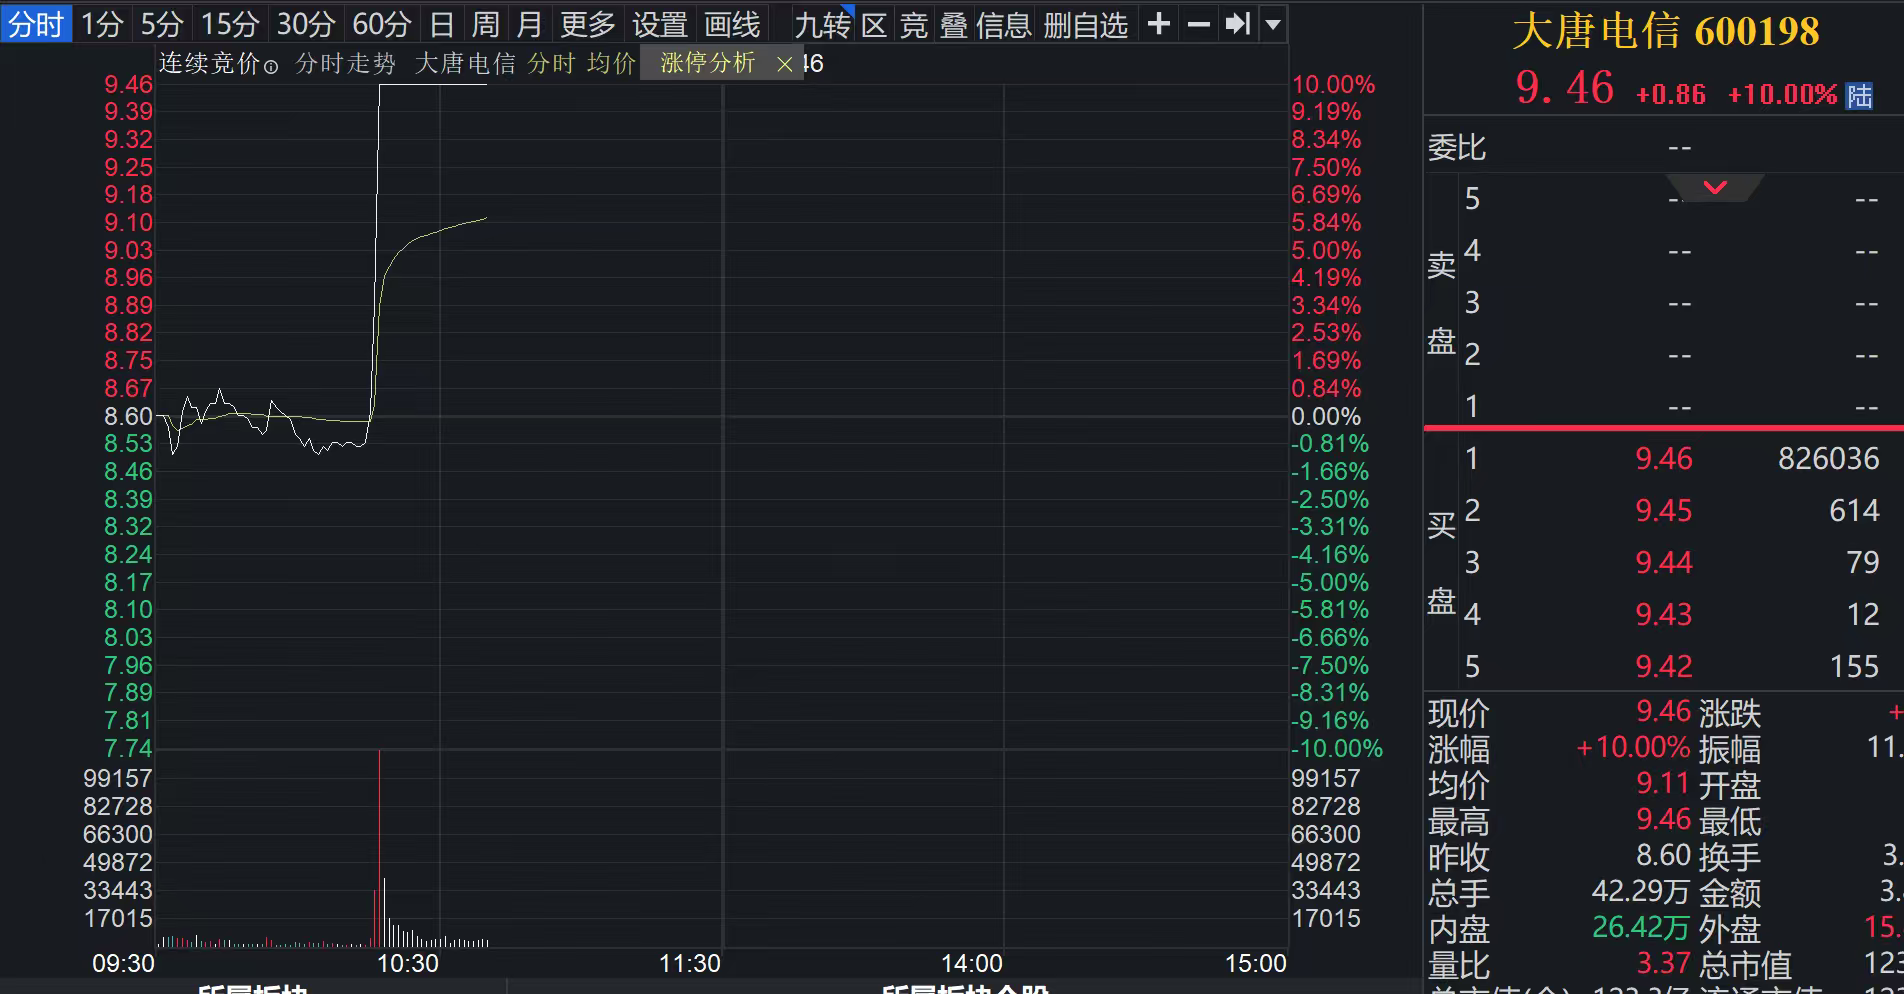Open the 60分 period tab
This screenshot has width=1904, height=994.
click(x=382, y=24)
